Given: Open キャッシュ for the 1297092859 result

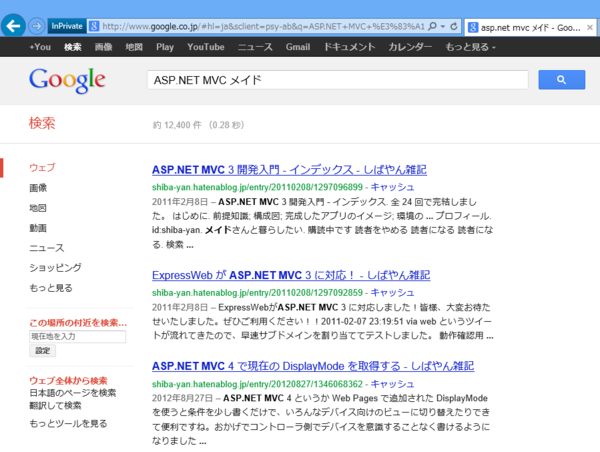Looking at the screenshot, I should pyautogui.click(x=392, y=293).
